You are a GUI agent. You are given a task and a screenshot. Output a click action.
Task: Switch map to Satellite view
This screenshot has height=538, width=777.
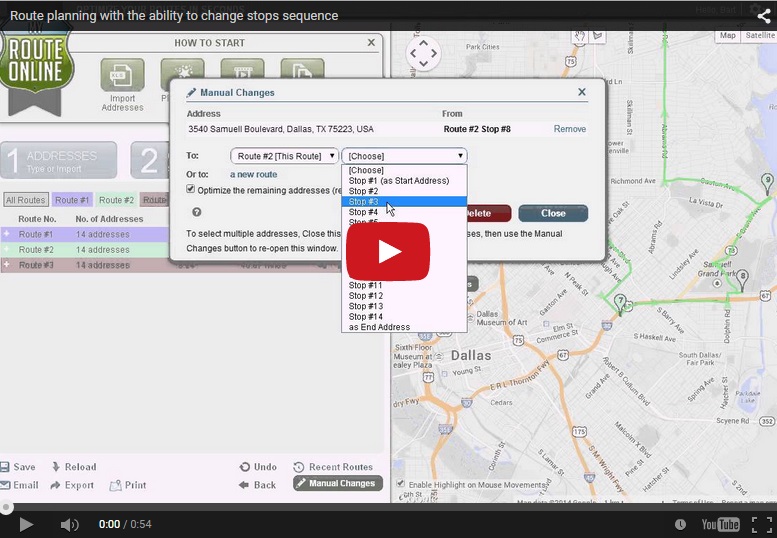click(760, 36)
